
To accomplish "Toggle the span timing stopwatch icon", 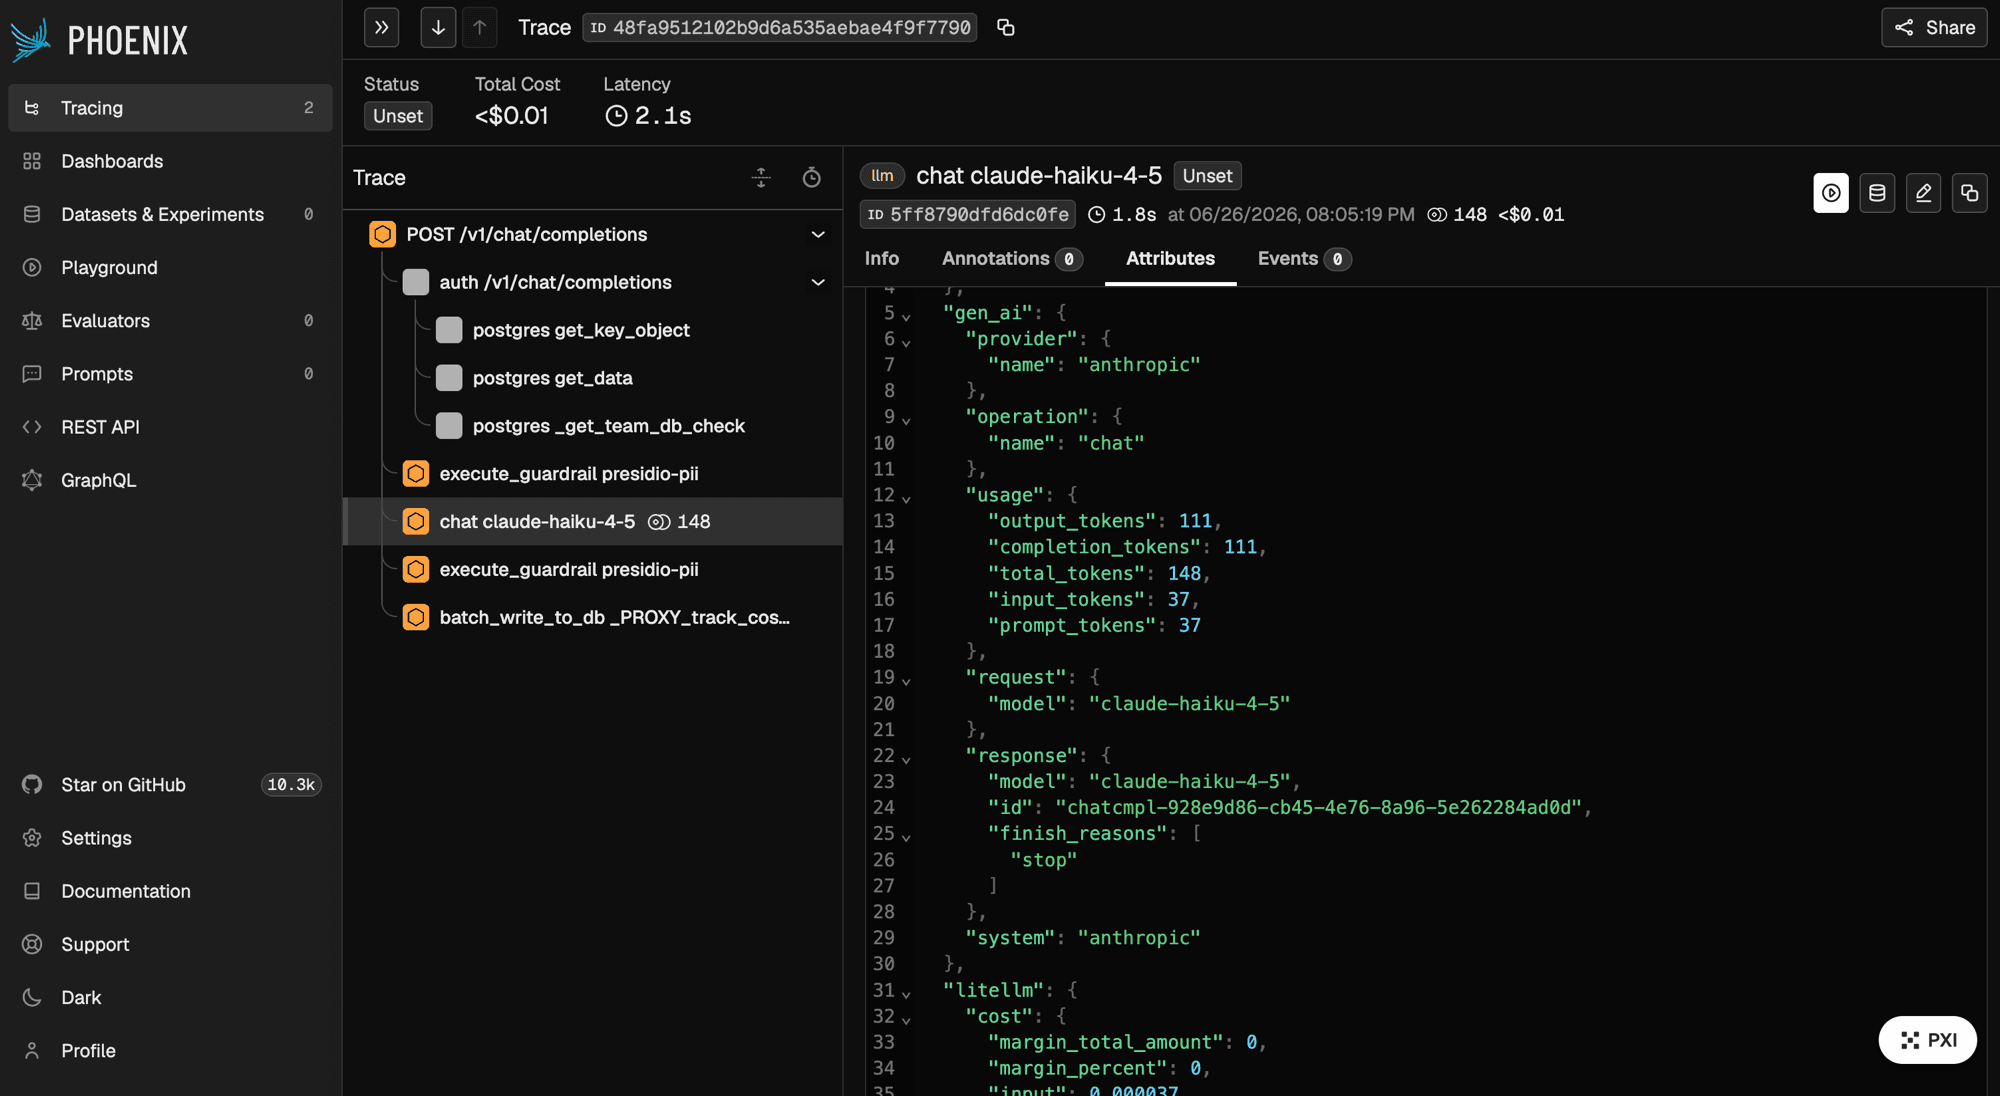I will click(x=812, y=177).
